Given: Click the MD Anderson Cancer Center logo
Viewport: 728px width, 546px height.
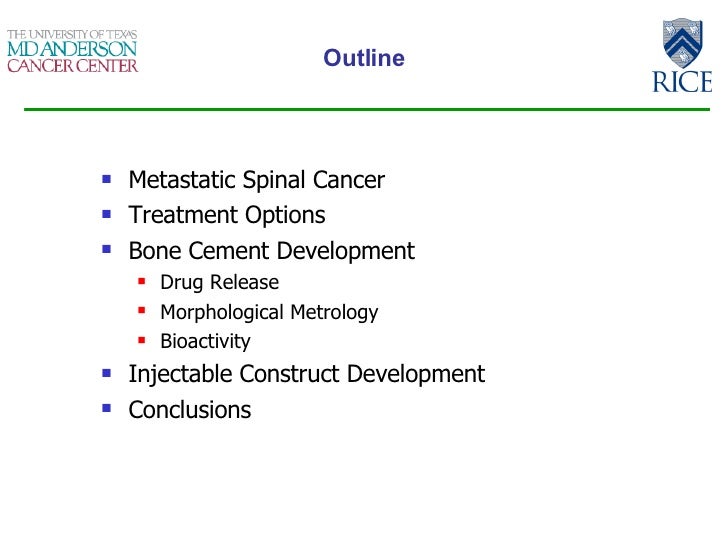Looking at the screenshot, I should (x=72, y=51).
